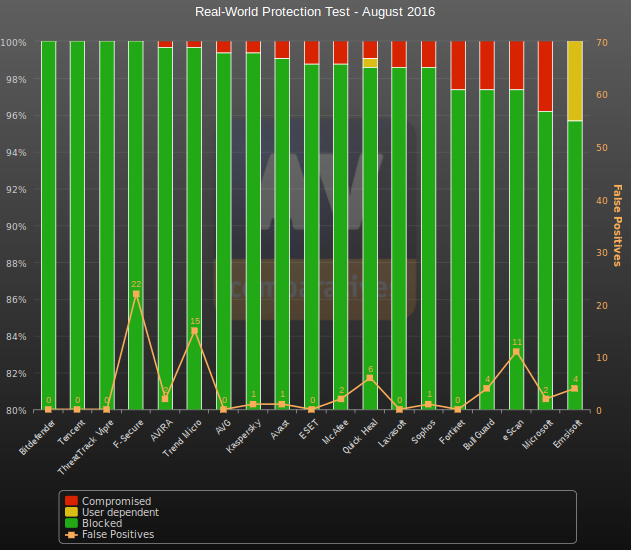
Task: Click the Emsisoft yellow user dependent segment
Action: tap(575, 80)
